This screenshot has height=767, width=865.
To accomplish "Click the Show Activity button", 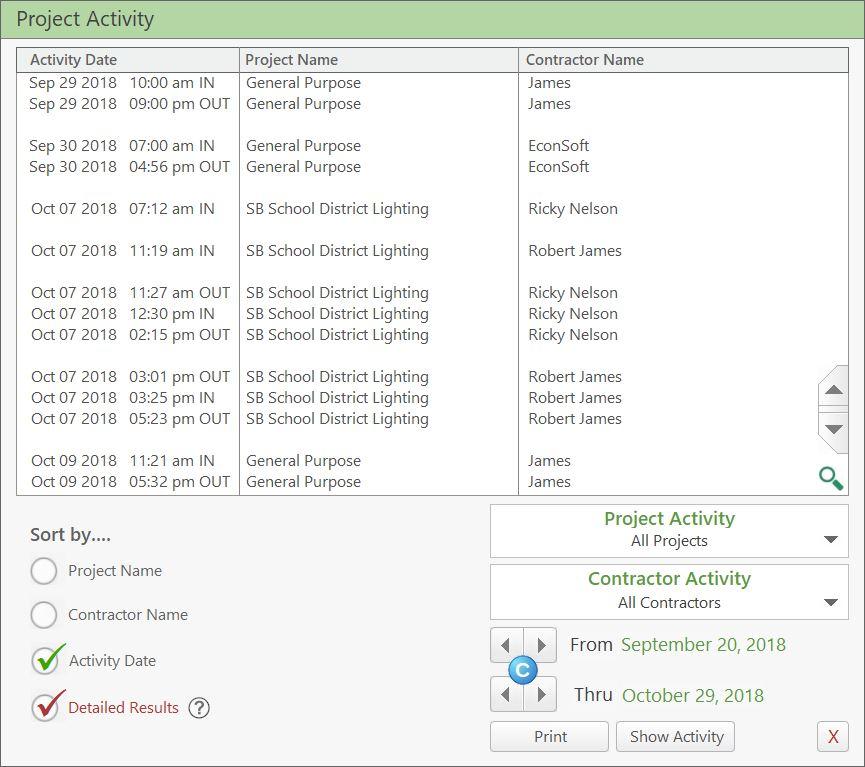I will [x=675, y=736].
